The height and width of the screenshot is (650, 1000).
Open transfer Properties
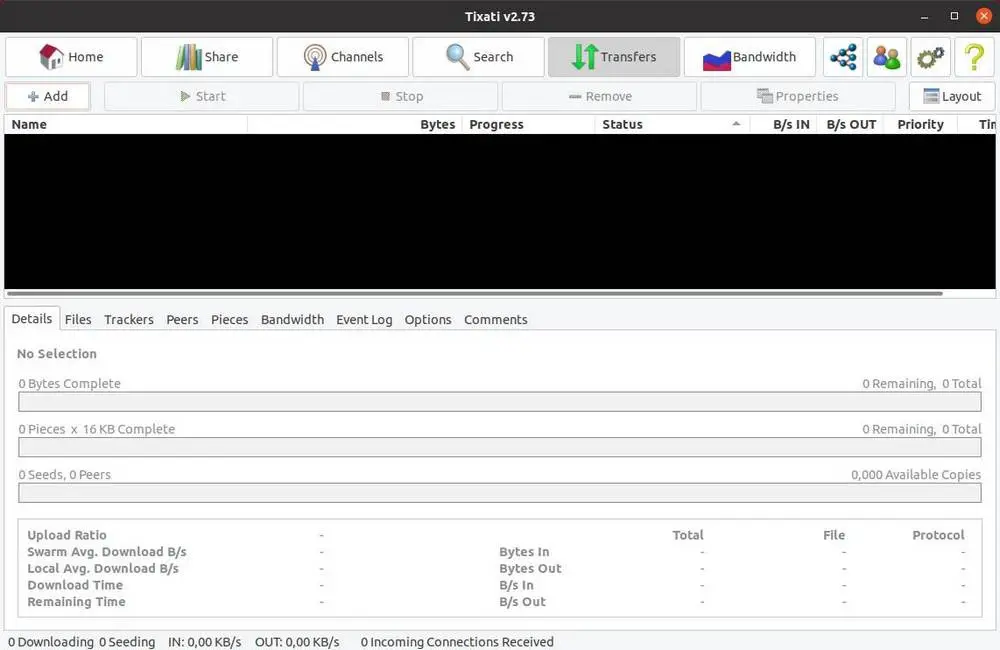pos(798,96)
